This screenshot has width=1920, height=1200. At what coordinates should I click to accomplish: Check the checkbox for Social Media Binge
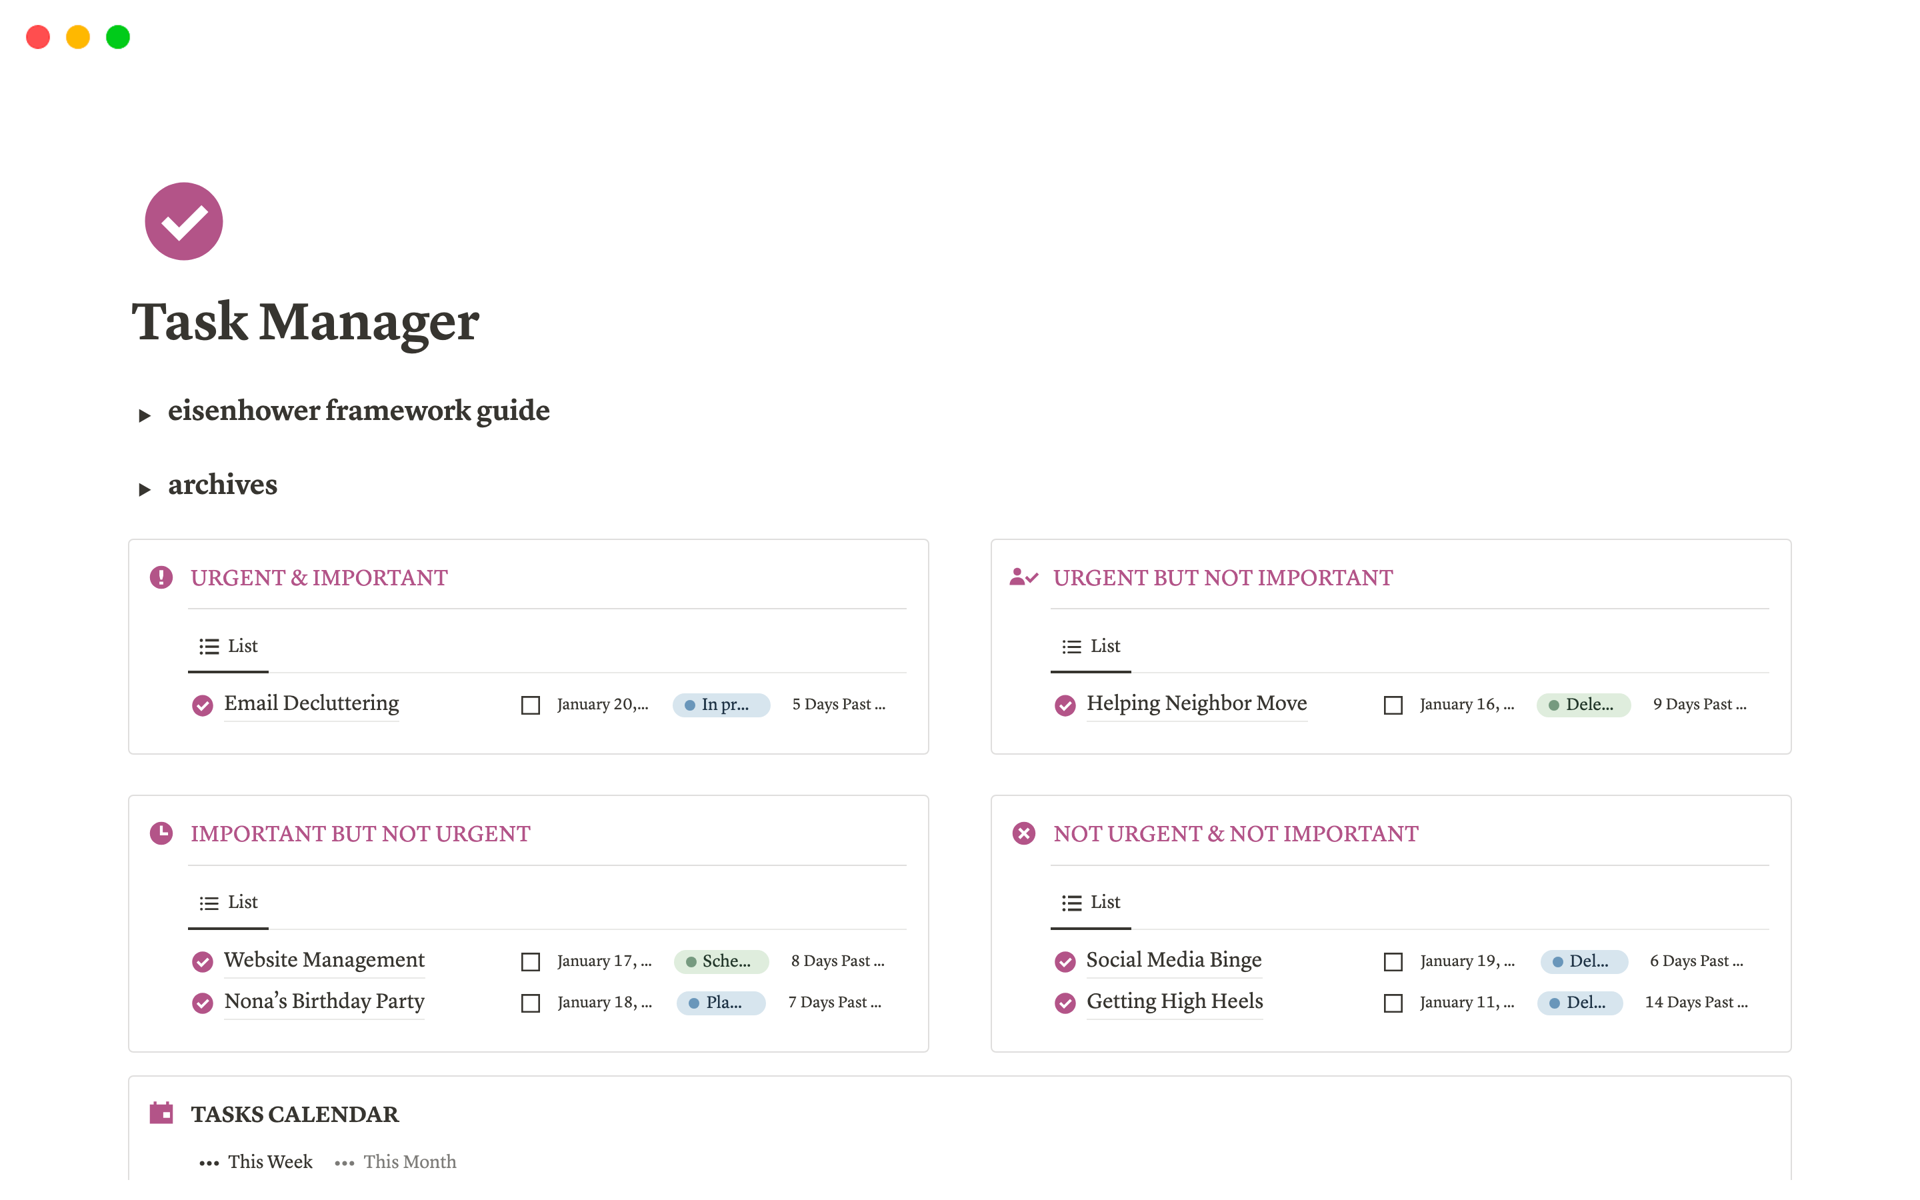1393,961
